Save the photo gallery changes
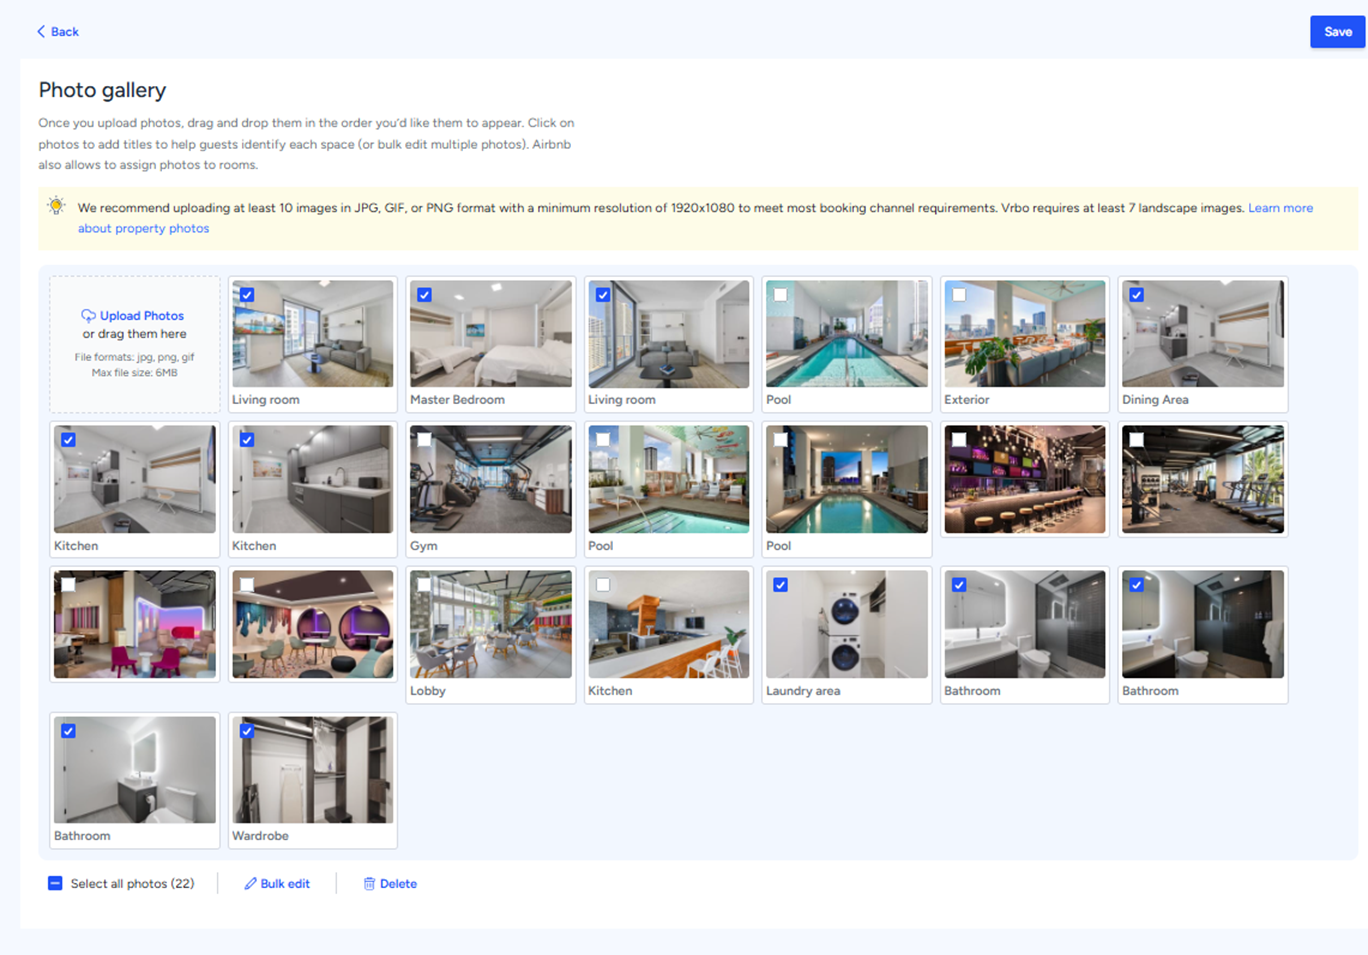This screenshot has height=955, width=1368. (x=1337, y=32)
